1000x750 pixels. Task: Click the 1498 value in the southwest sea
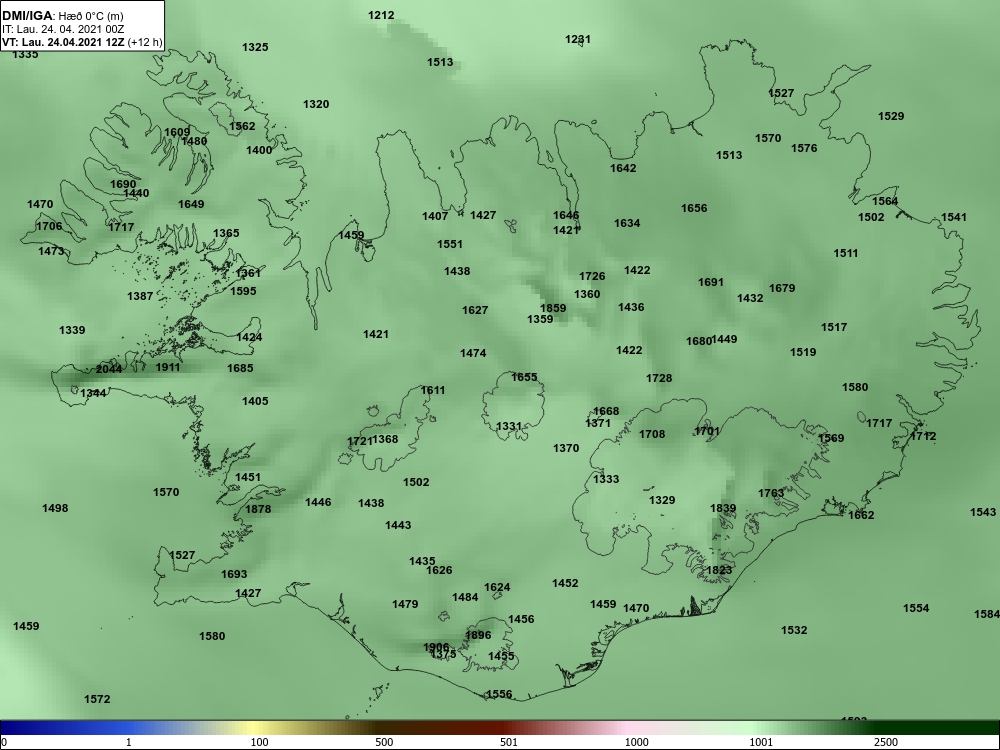(x=55, y=508)
